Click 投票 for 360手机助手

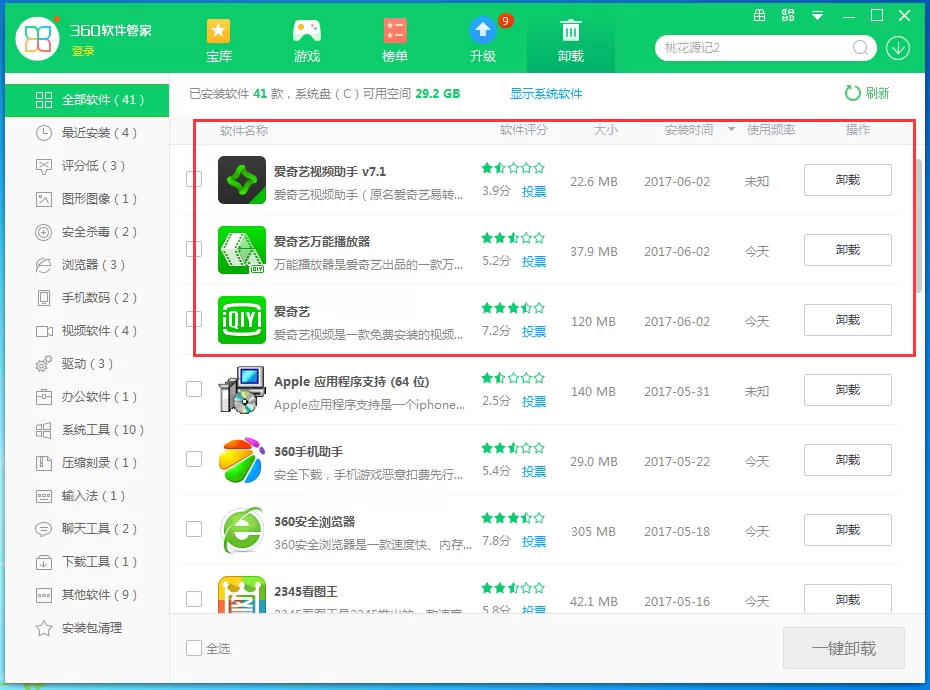click(x=534, y=472)
